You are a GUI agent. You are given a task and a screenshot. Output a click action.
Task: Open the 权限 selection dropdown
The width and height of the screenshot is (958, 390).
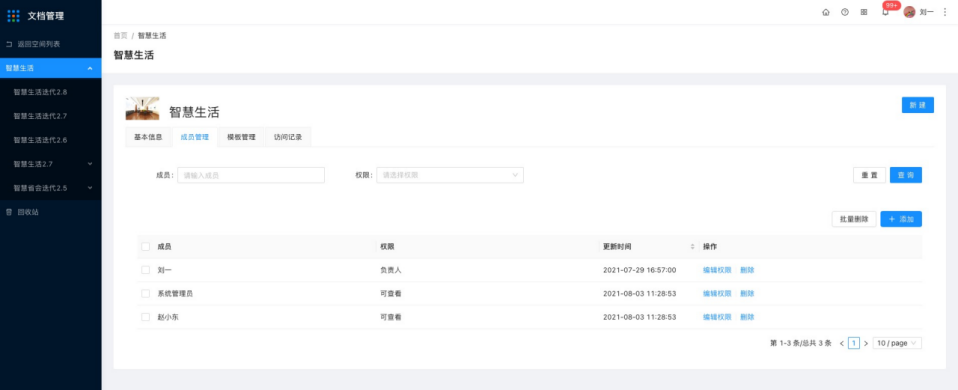tap(450, 175)
